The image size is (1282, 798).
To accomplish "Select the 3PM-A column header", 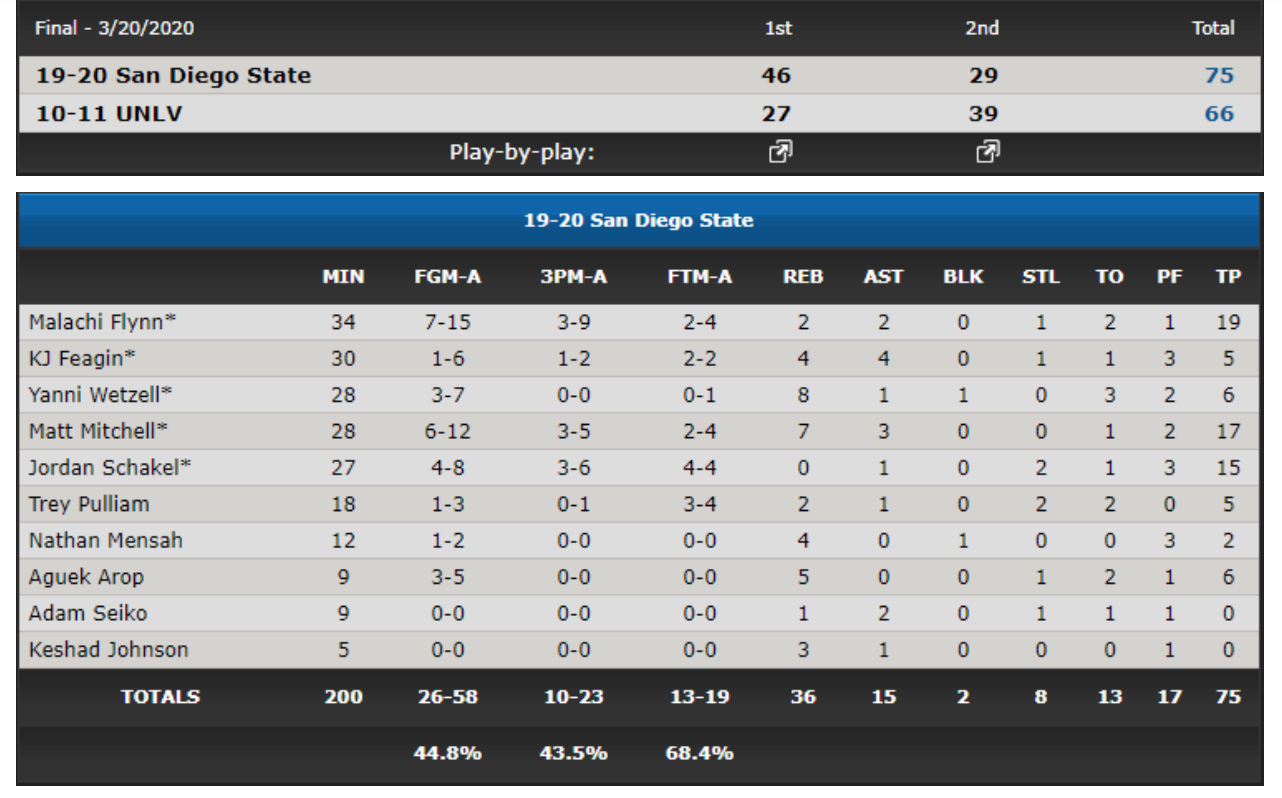I will pos(574,278).
